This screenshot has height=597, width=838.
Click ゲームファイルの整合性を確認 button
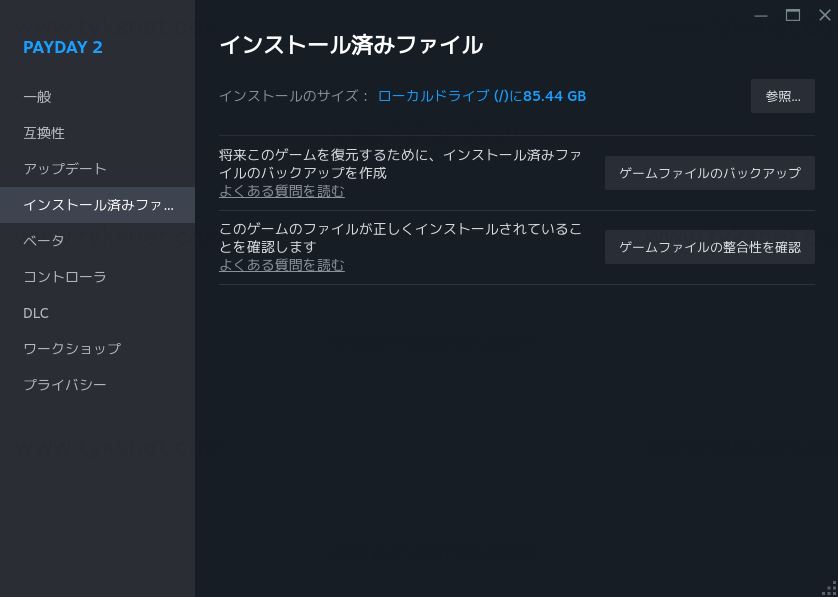(710, 247)
